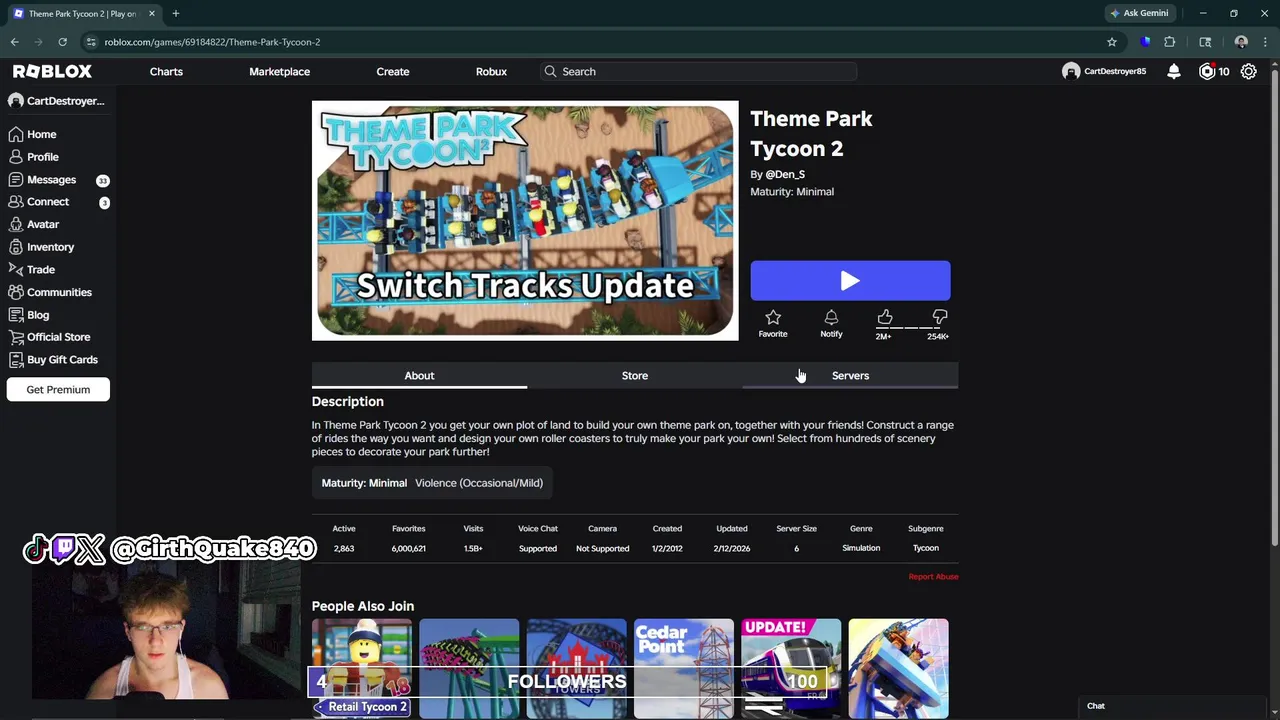Go back with the browser arrow
The height and width of the screenshot is (720, 1280).
click(15, 42)
